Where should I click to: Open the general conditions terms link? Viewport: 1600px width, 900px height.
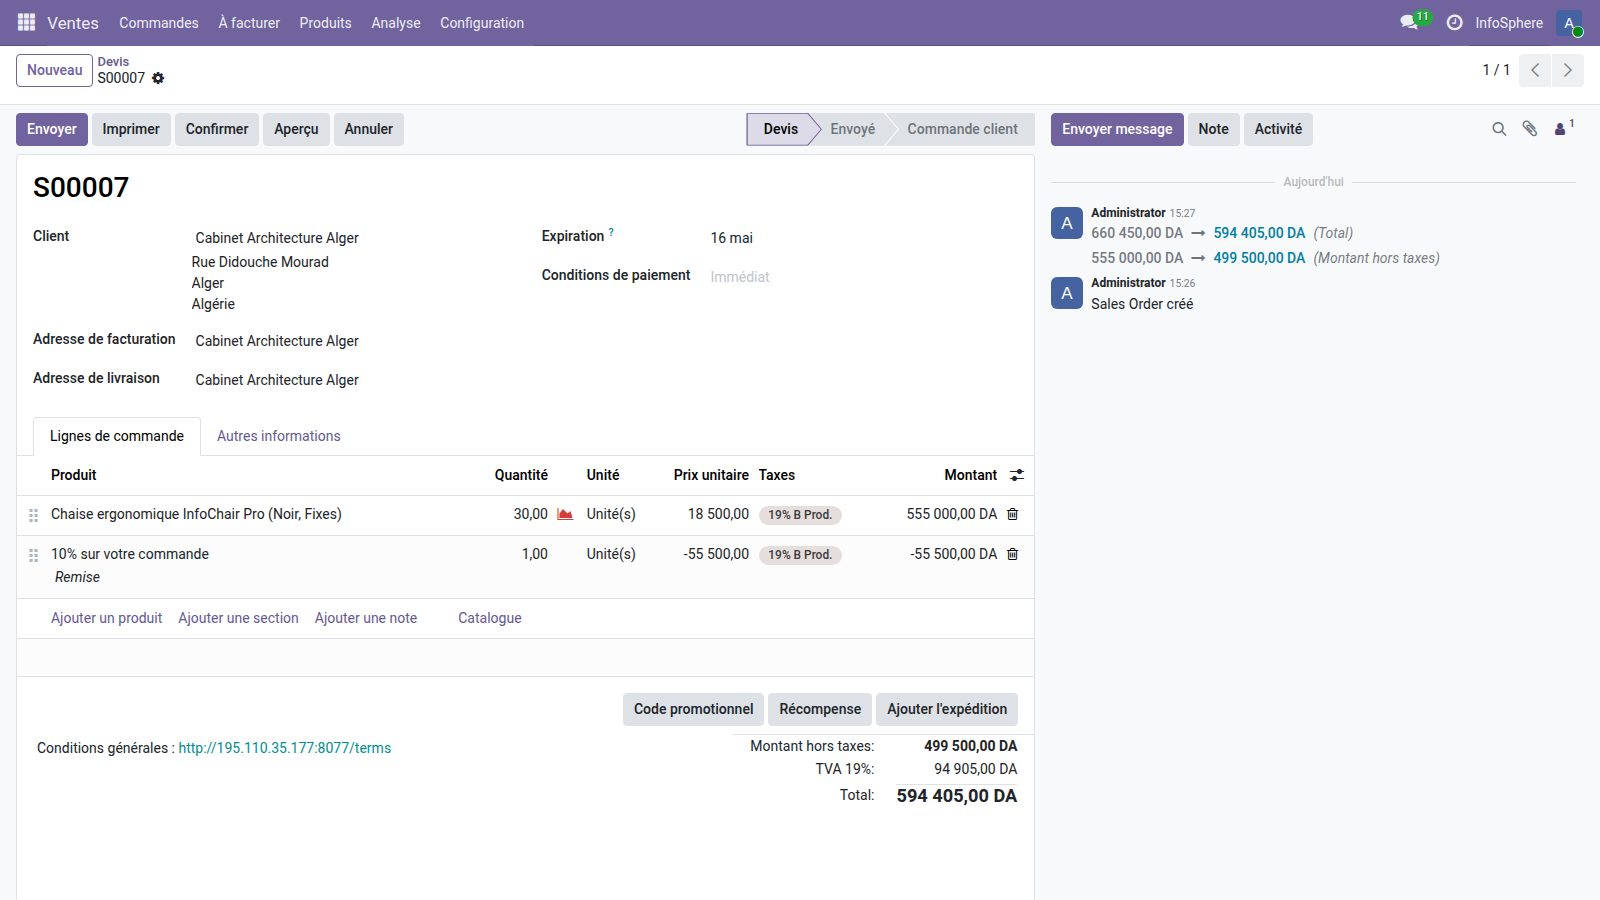click(x=285, y=748)
